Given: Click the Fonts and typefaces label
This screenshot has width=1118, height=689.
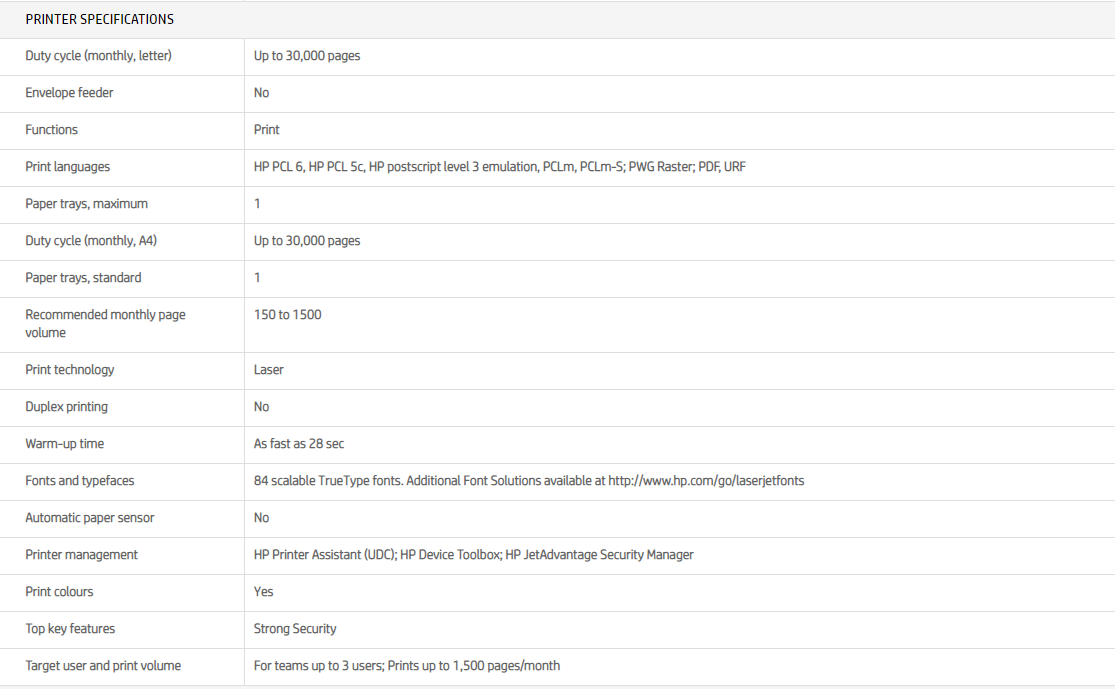Looking at the screenshot, I should coord(79,481).
